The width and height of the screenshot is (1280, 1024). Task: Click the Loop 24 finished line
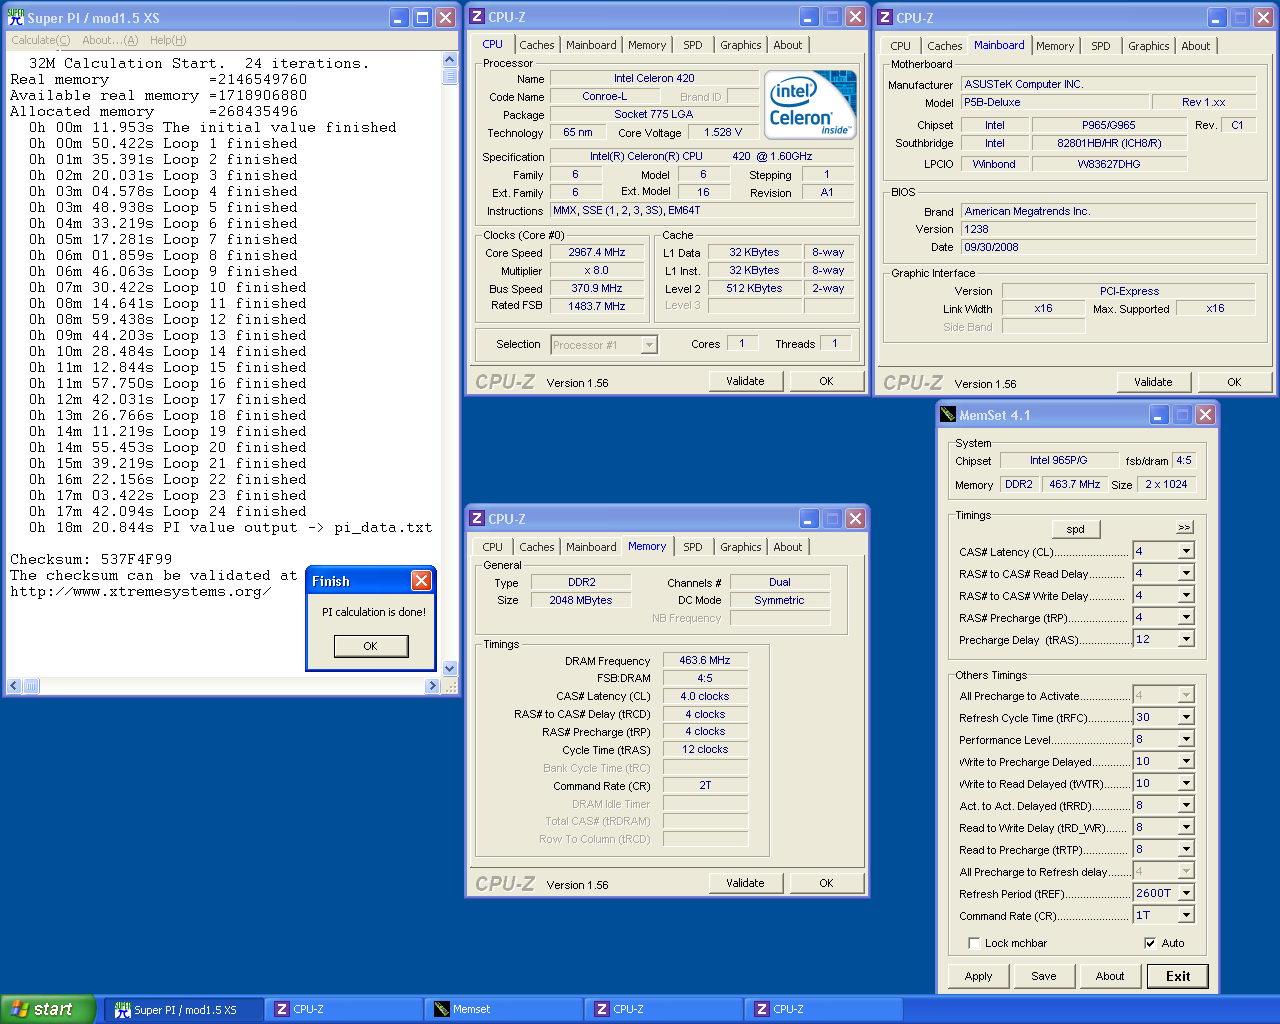[x=167, y=511]
